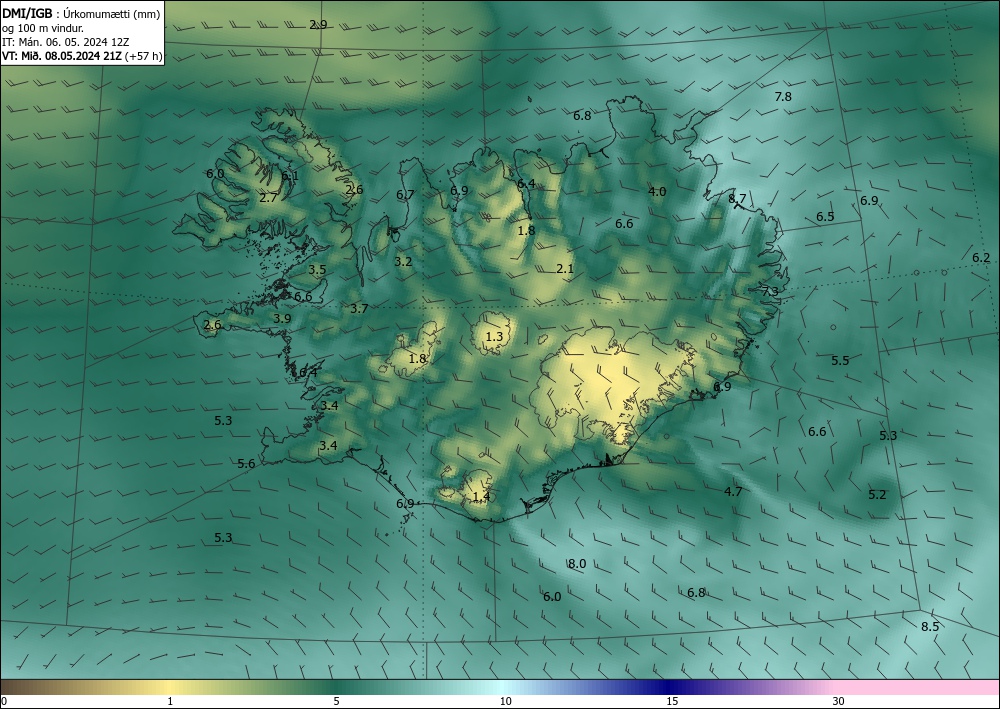Click the 6.1 value label
Viewport: 1000px width, 709px height.
pos(290,177)
